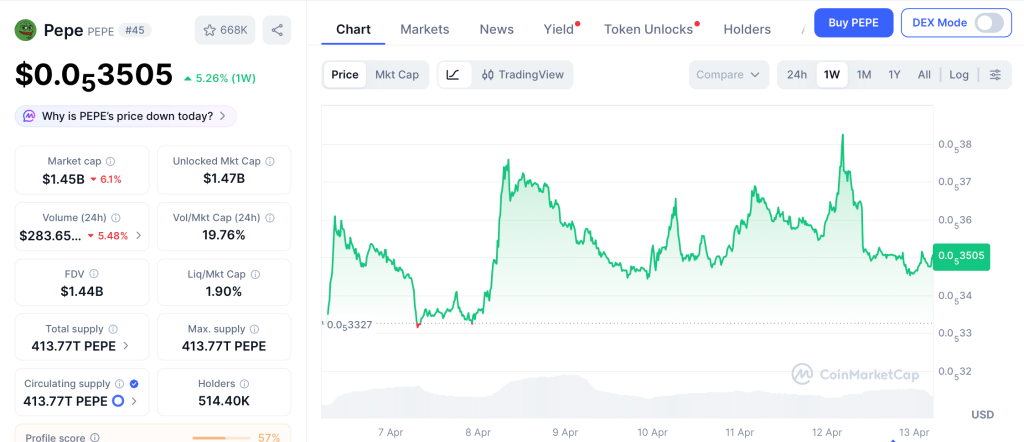Open the Compare dropdown

click(x=728, y=74)
